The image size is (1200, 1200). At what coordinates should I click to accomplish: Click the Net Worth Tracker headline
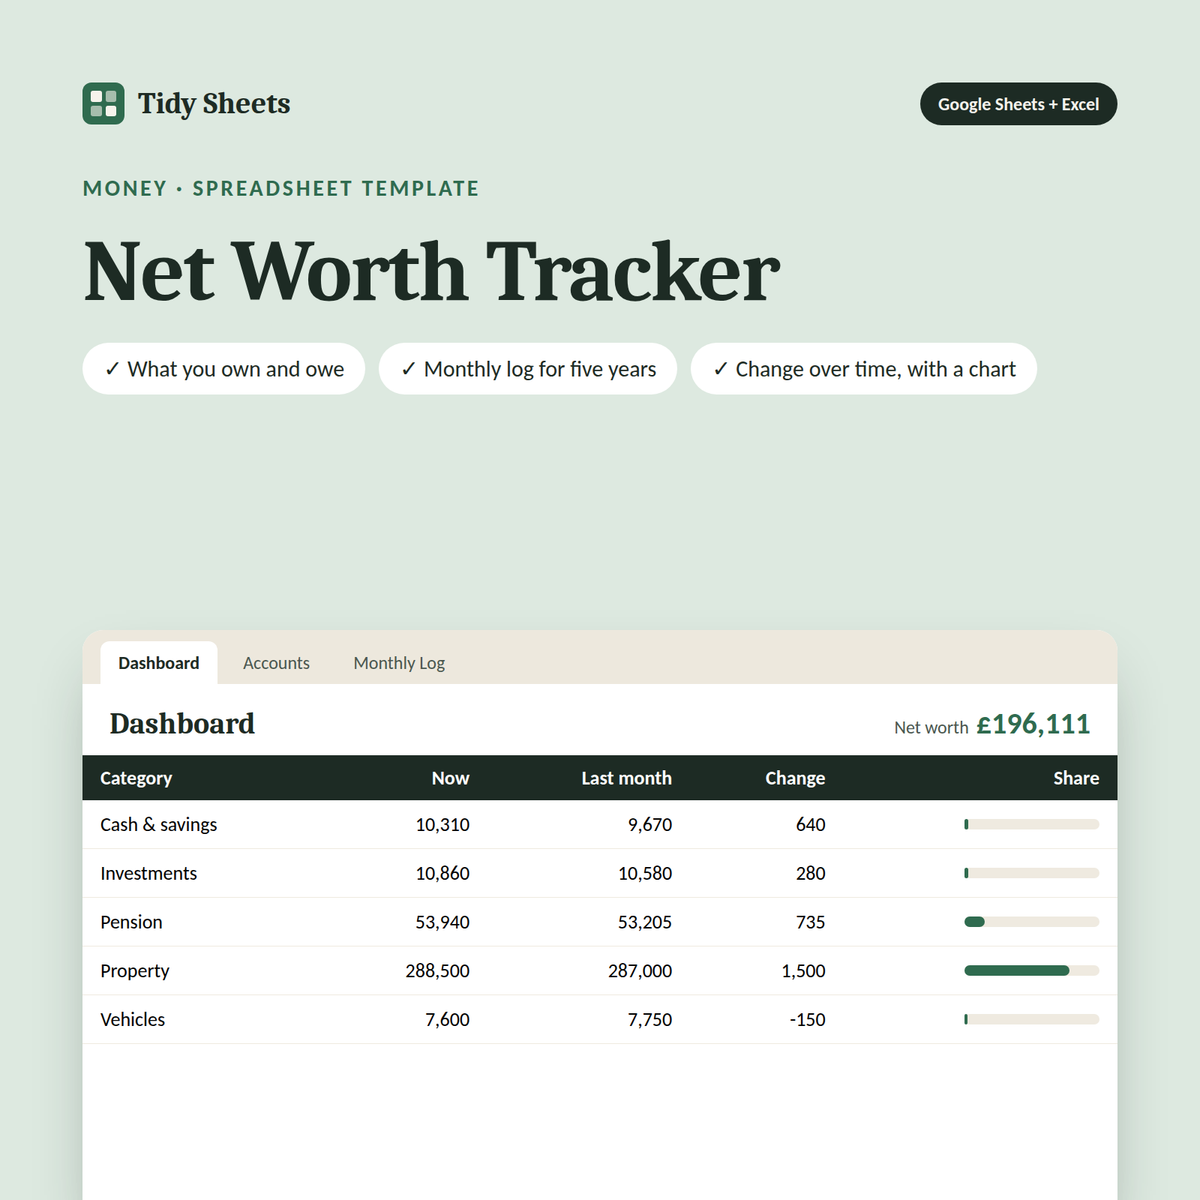tap(431, 271)
